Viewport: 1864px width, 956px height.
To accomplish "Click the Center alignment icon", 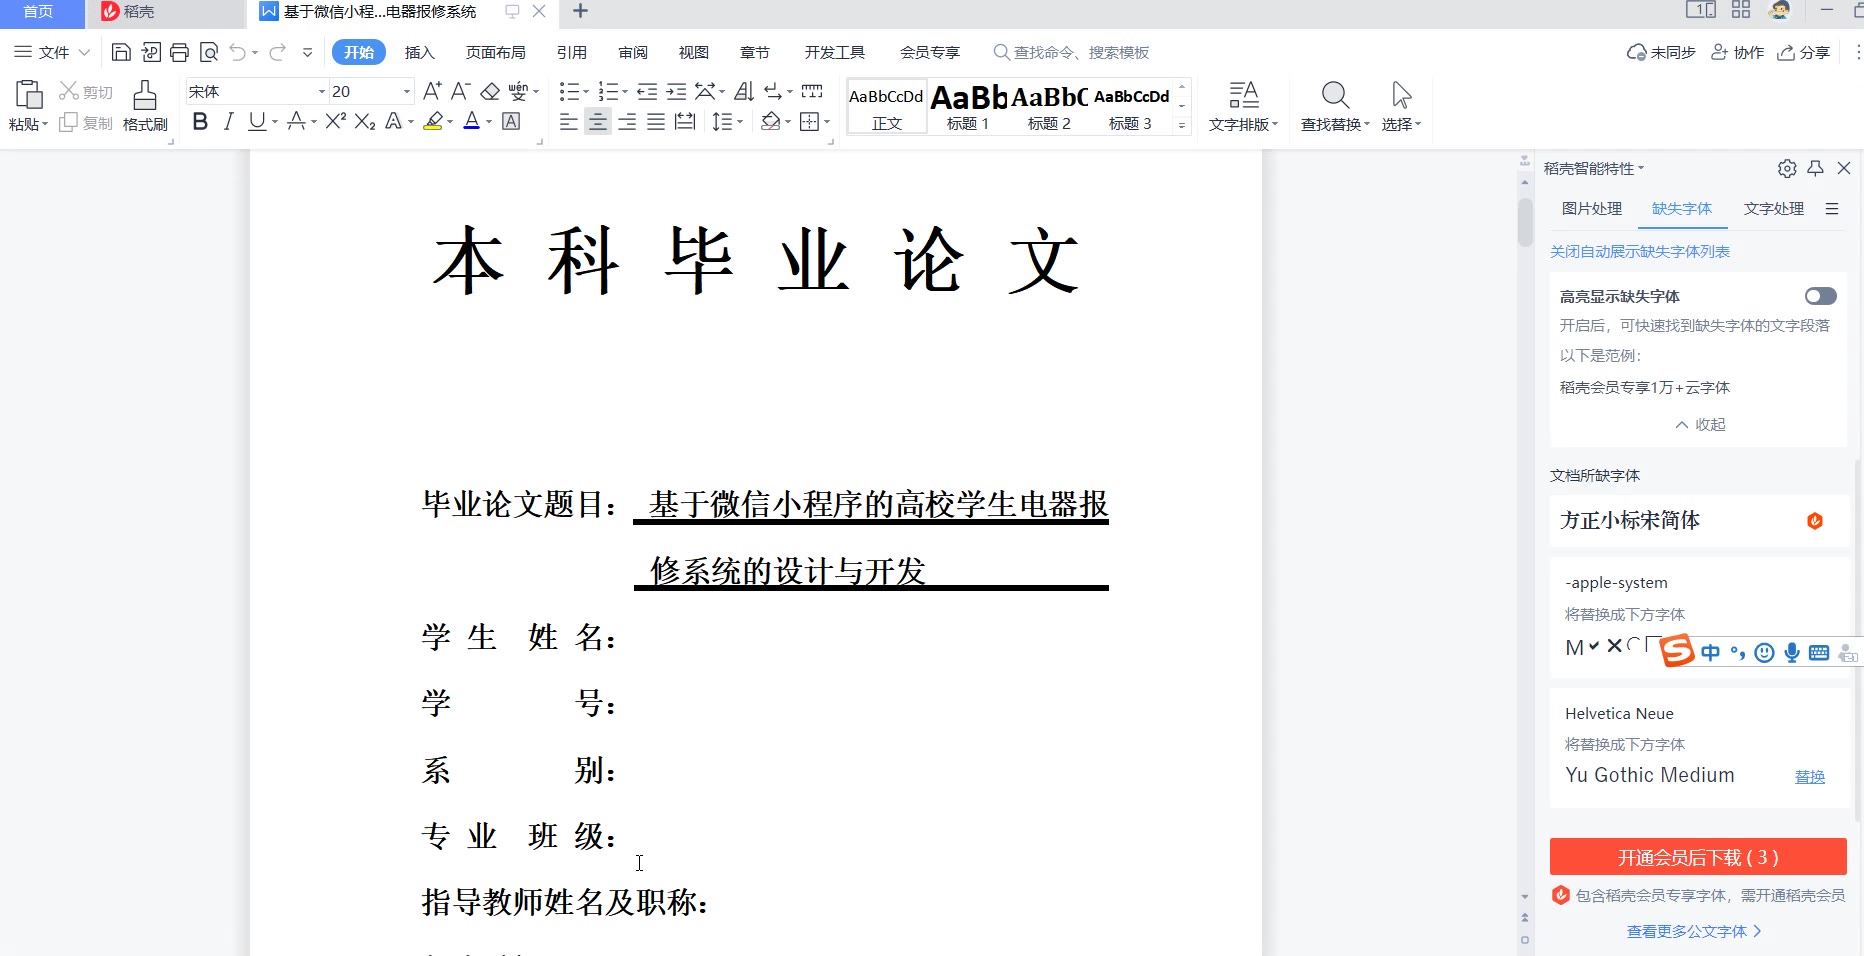I will (598, 121).
